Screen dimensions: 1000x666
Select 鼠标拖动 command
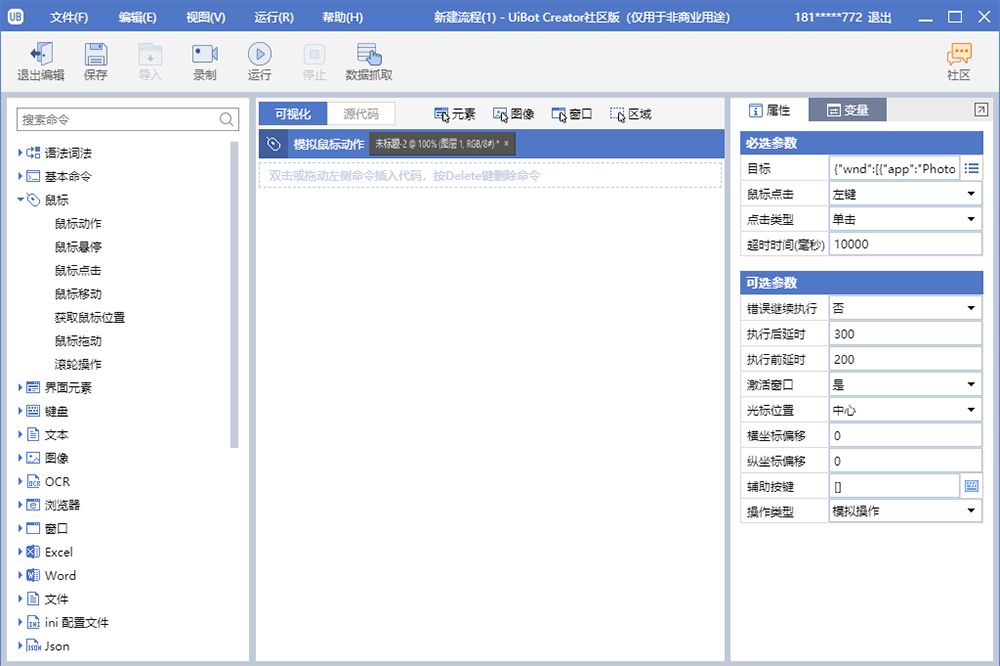pyautogui.click(x=78, y=341)
